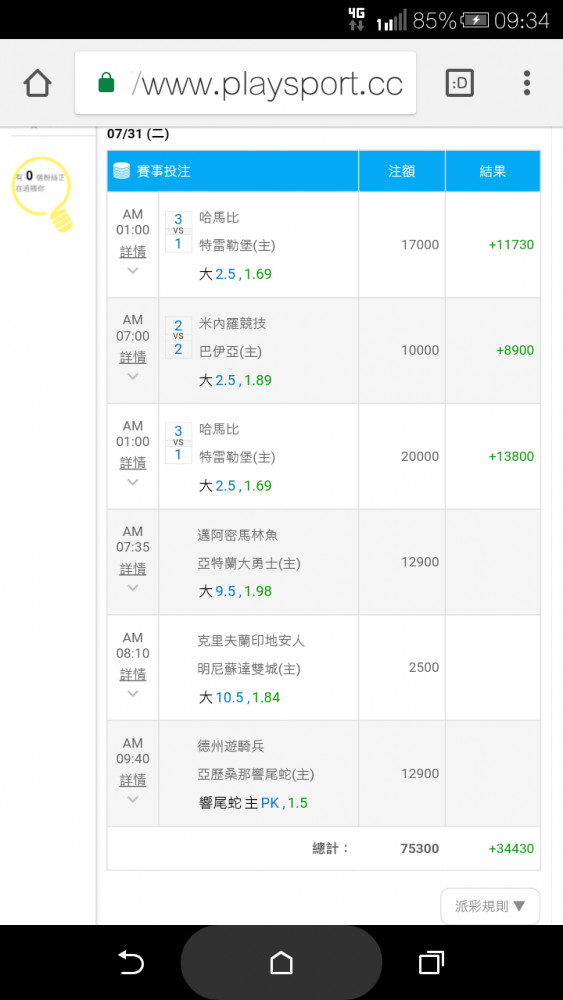Viewport: 563px width, 1000px height.
Task: Expand chevron under 01:00 哈馬比 17000 bet
Action: 133,270
